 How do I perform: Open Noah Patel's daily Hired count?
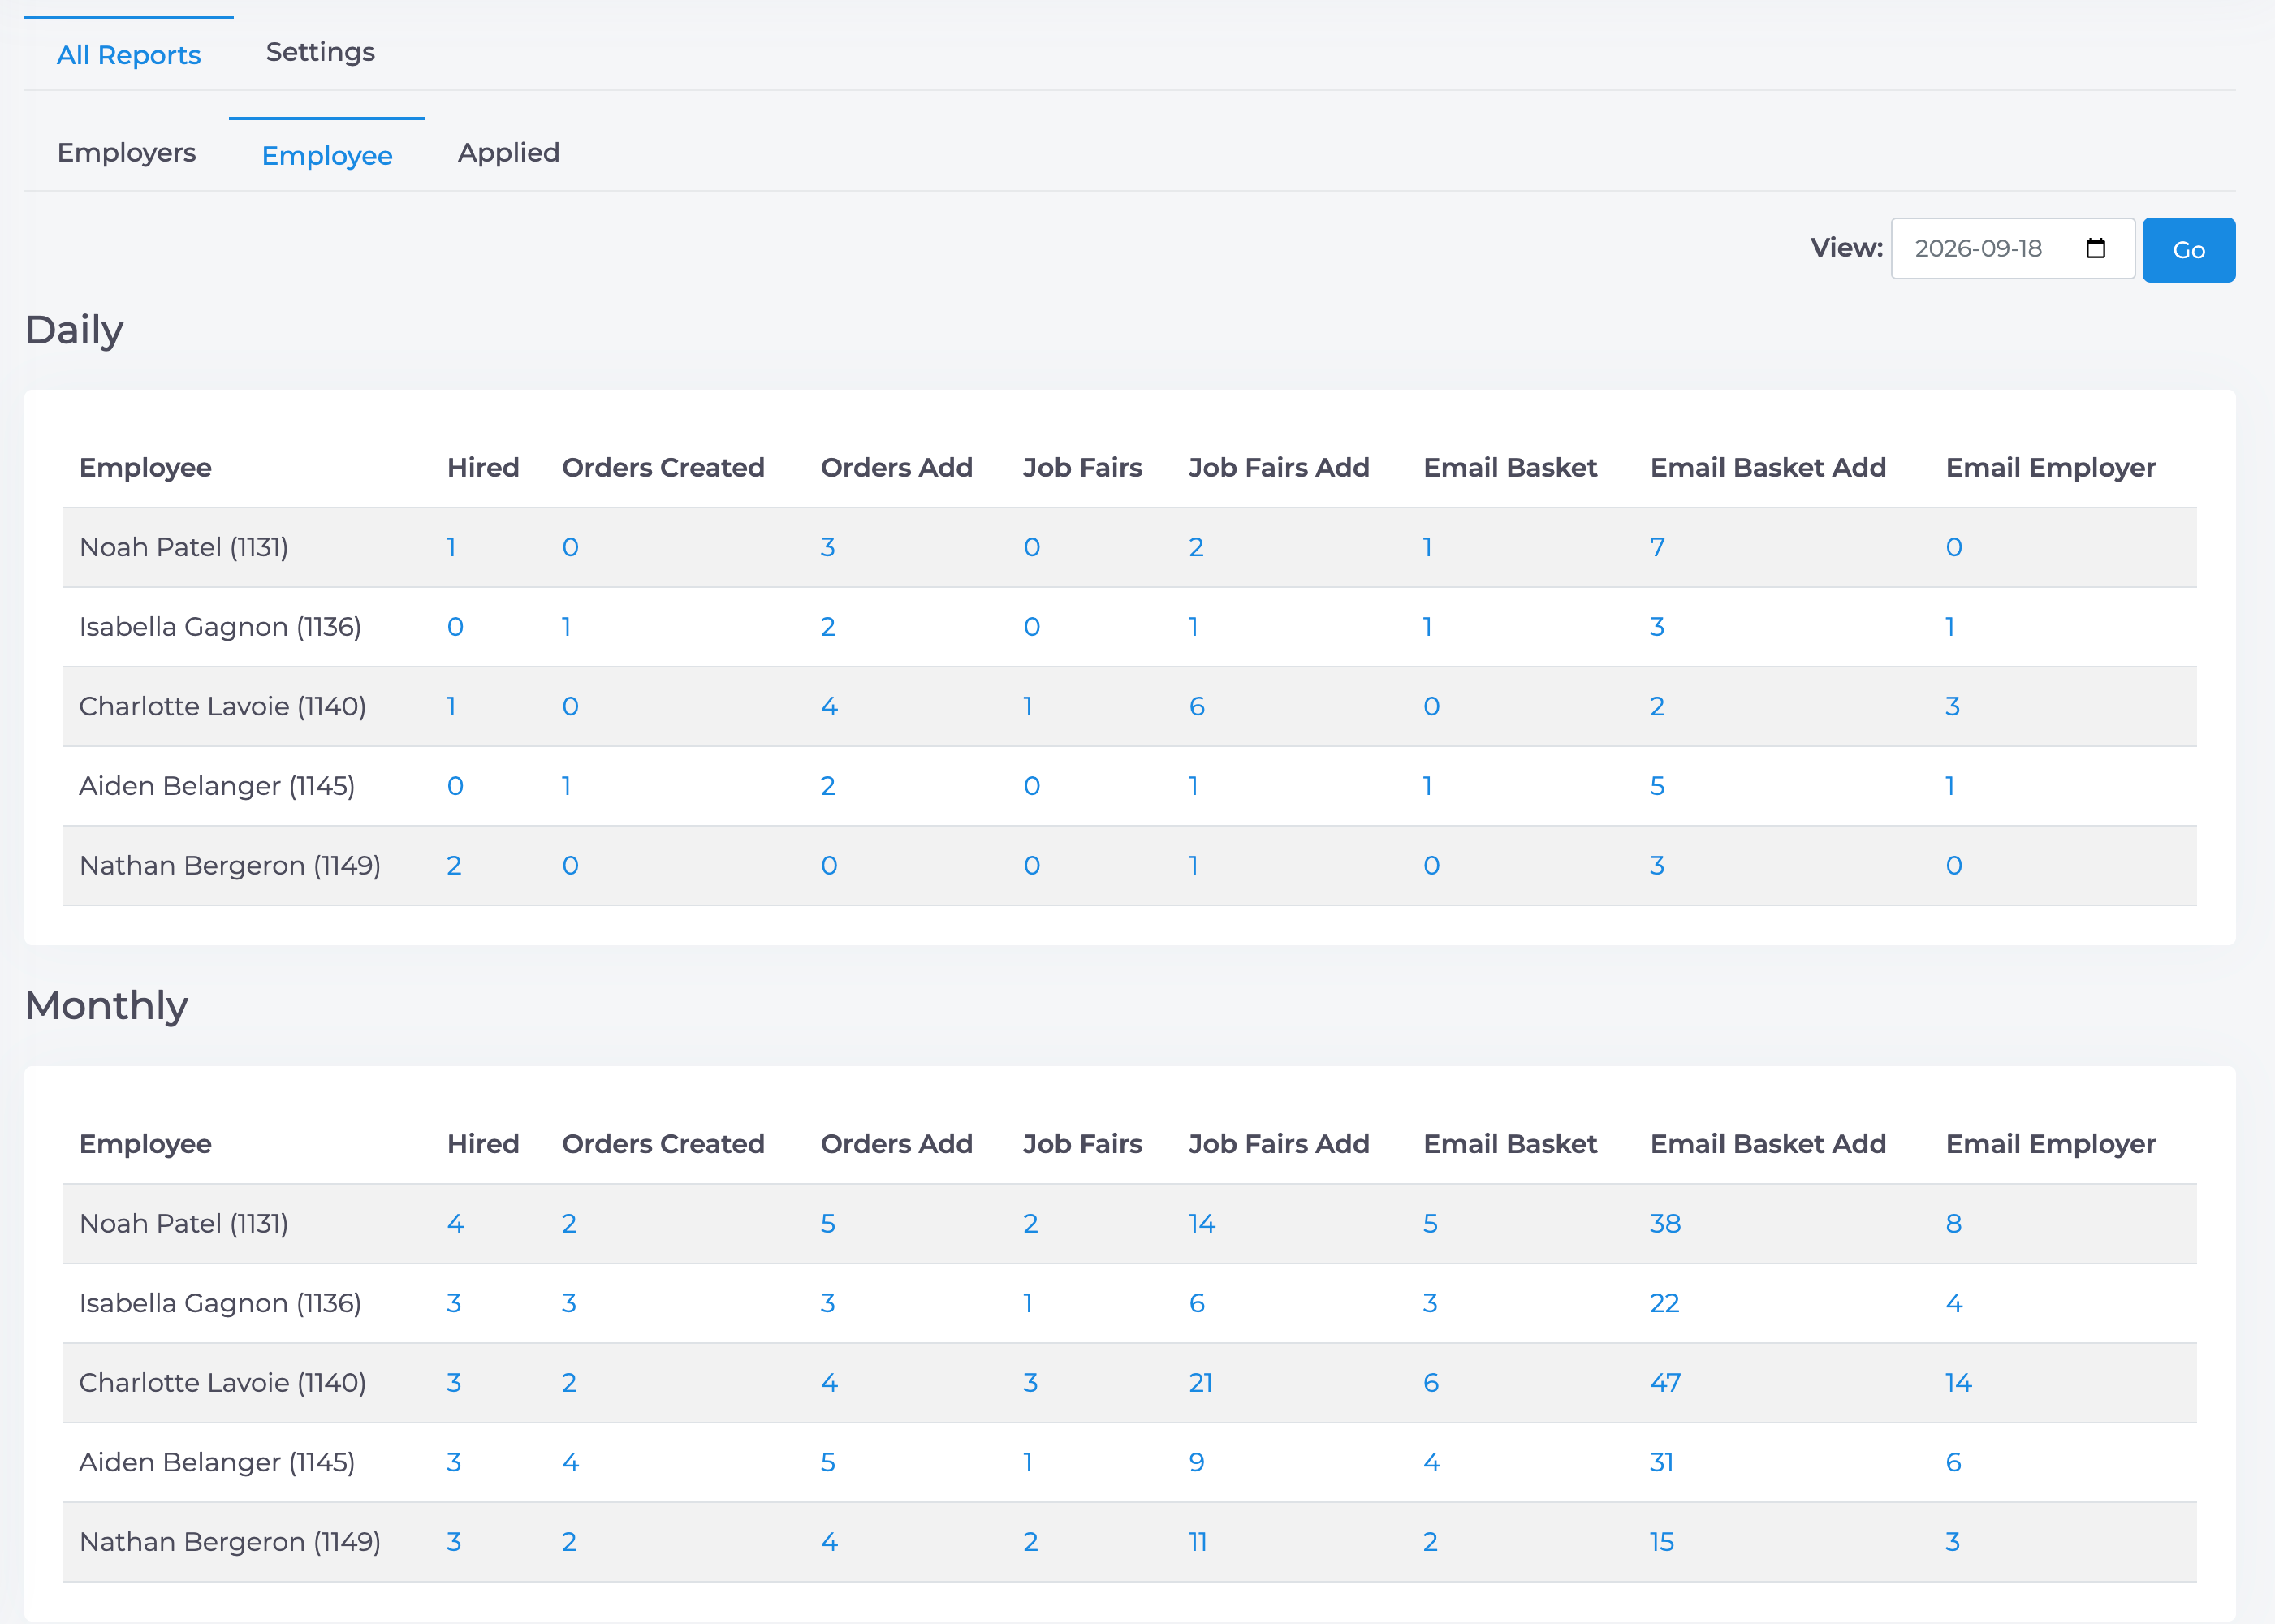(x=452, y=547)
